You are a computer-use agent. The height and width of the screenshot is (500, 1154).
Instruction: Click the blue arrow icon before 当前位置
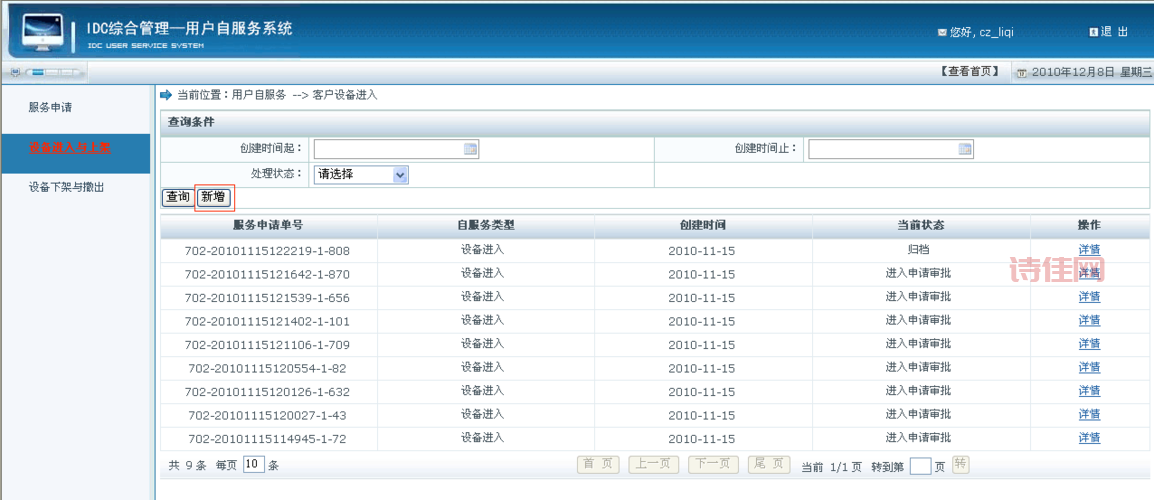[166, 95]
